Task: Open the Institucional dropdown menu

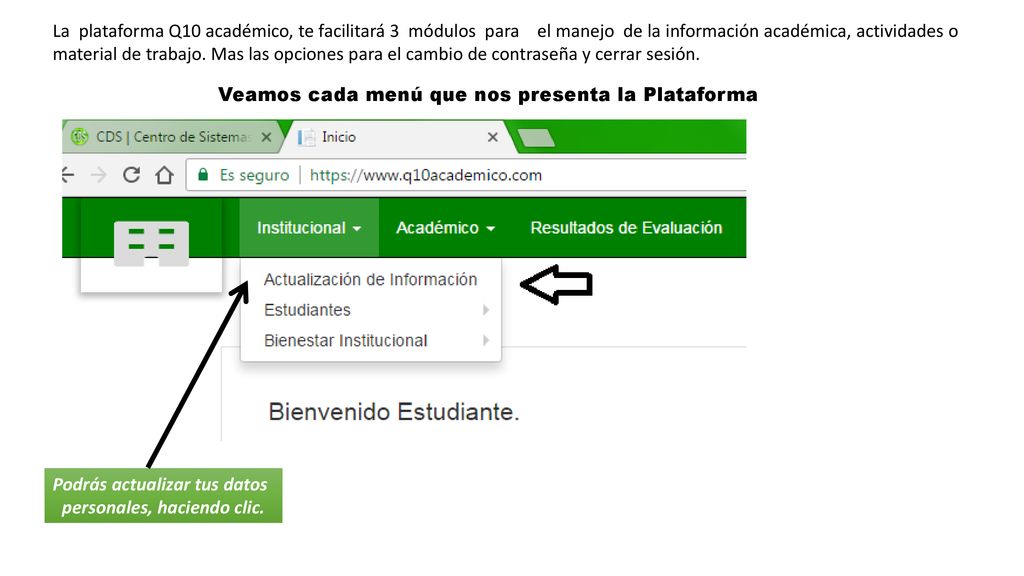Action: pyautogui.click(x=309, y=228)
